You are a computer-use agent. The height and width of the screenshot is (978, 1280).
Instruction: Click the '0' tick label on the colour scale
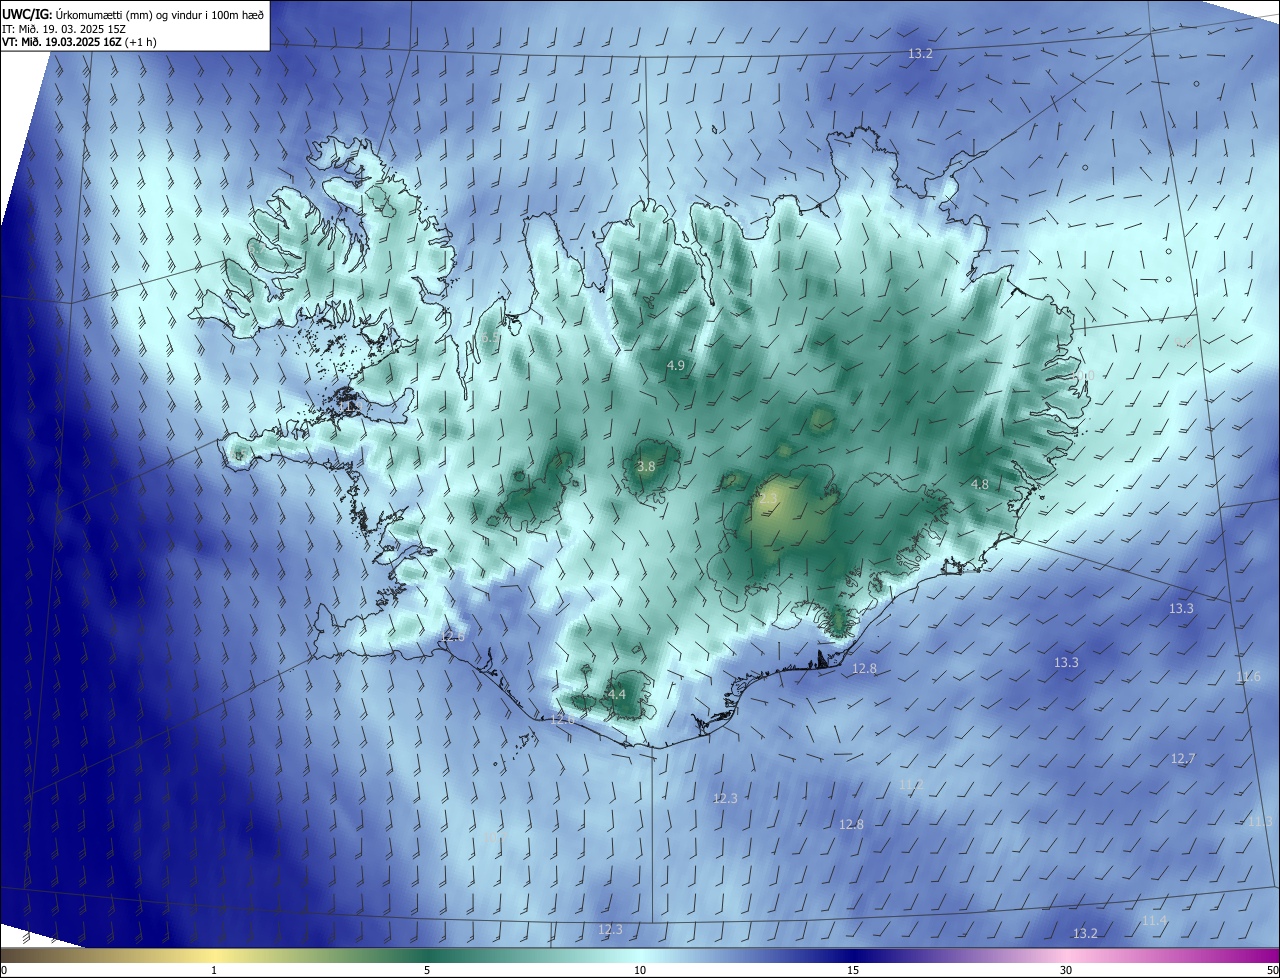[4, 971]
